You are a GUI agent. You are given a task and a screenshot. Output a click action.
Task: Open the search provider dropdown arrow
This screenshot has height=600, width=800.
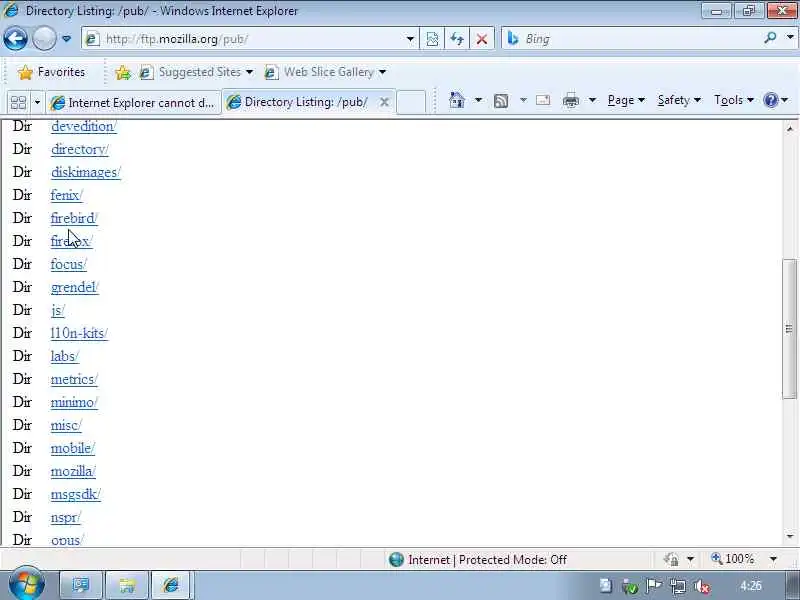pyautogui.click(x=790, y=38)
